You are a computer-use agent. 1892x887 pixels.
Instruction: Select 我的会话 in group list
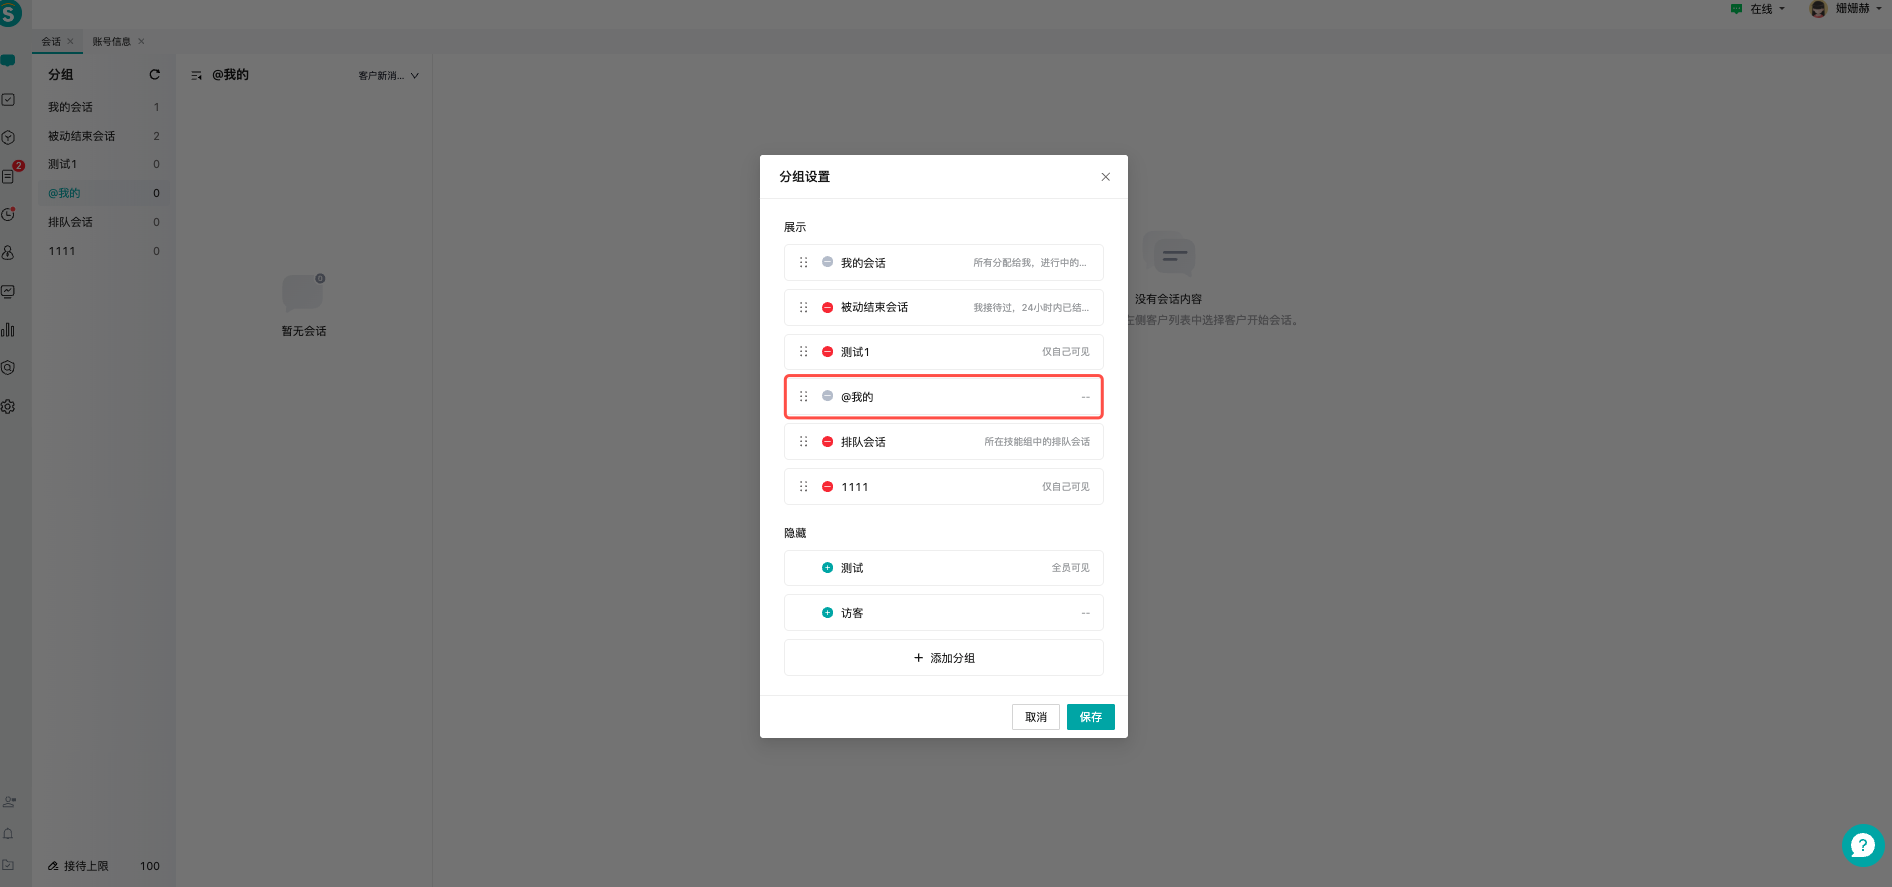coord(104,107)
